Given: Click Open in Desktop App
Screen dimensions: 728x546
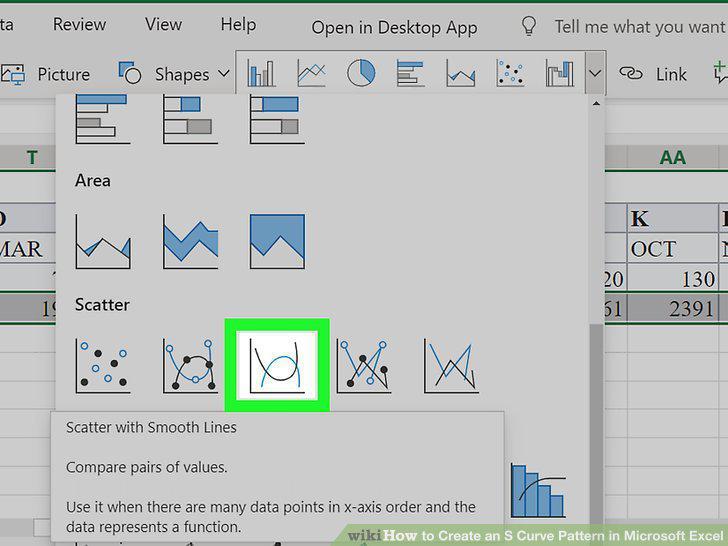Looking at the screenshot, I should (x=394, y=28).
